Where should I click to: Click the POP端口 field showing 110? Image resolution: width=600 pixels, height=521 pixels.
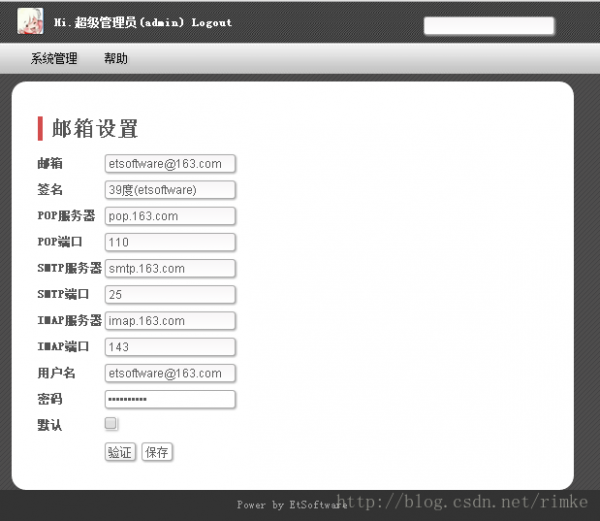click(170, 242)
